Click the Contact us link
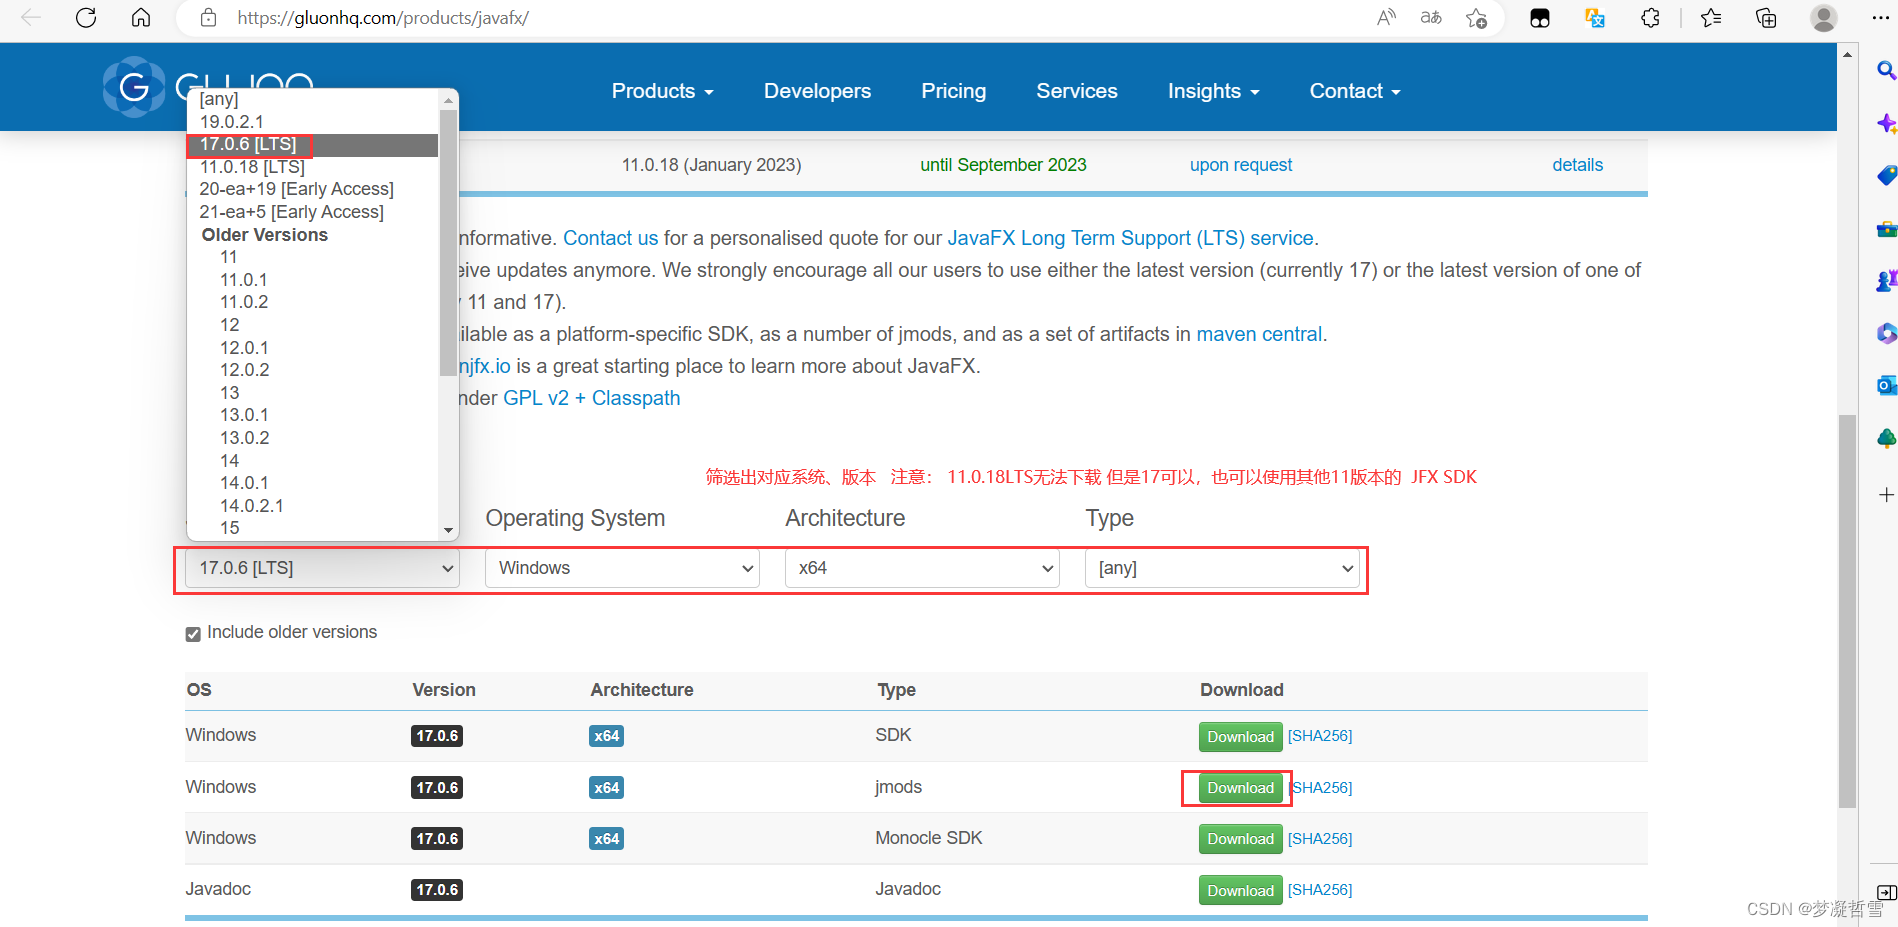 611,238
